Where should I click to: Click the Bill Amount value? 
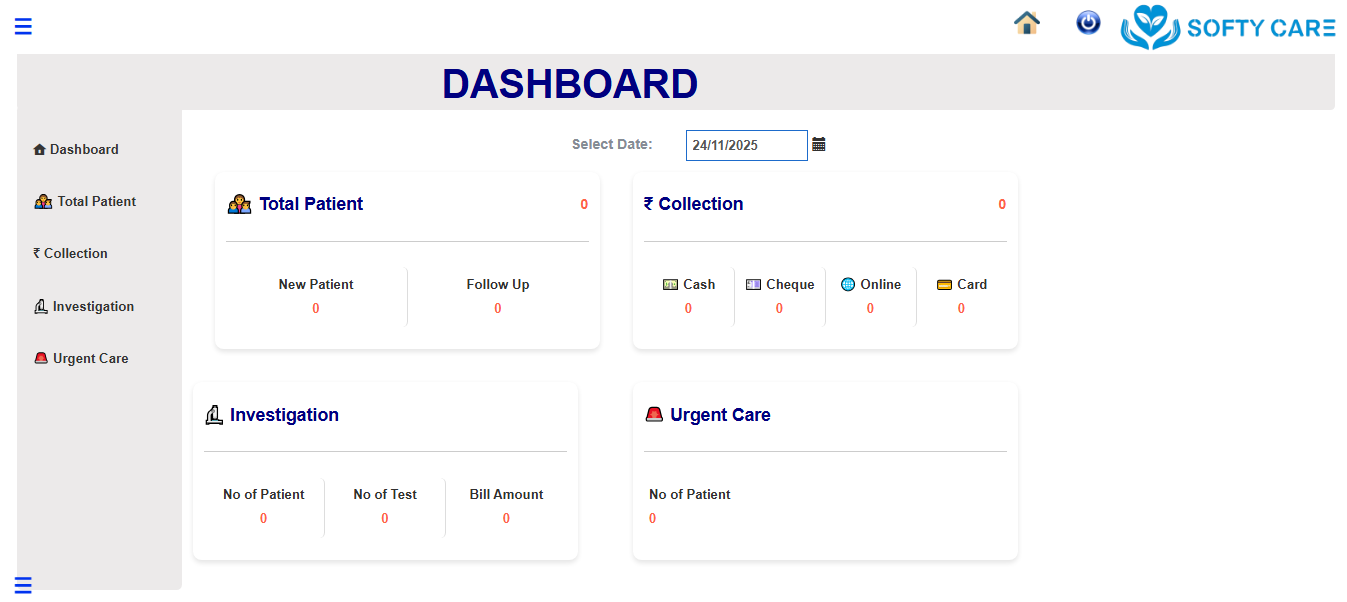(506, 518)
